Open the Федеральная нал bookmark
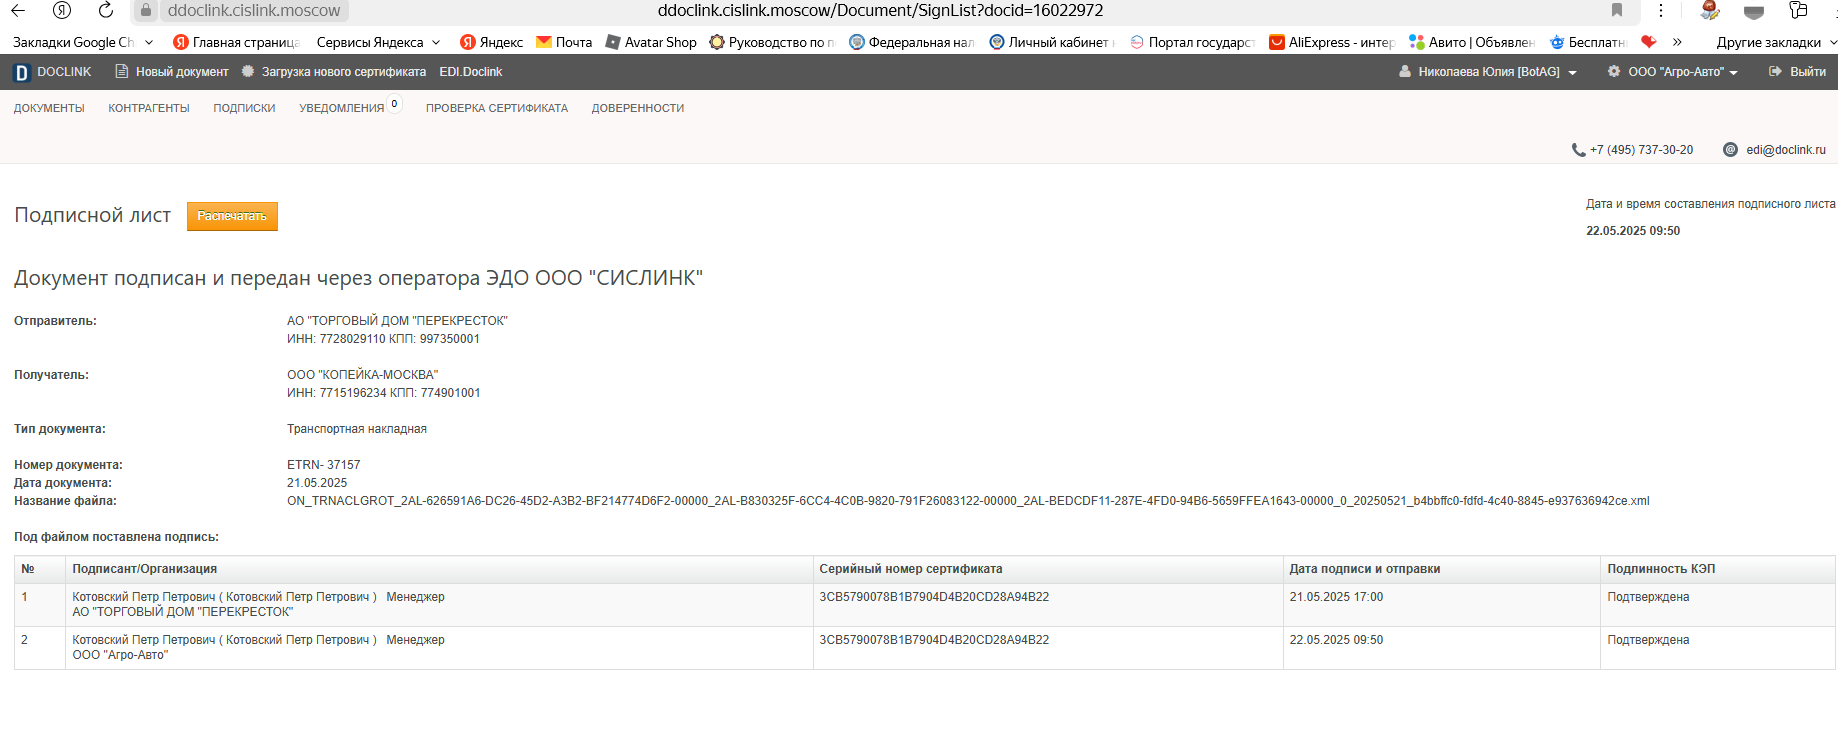 tap(912, 42)
